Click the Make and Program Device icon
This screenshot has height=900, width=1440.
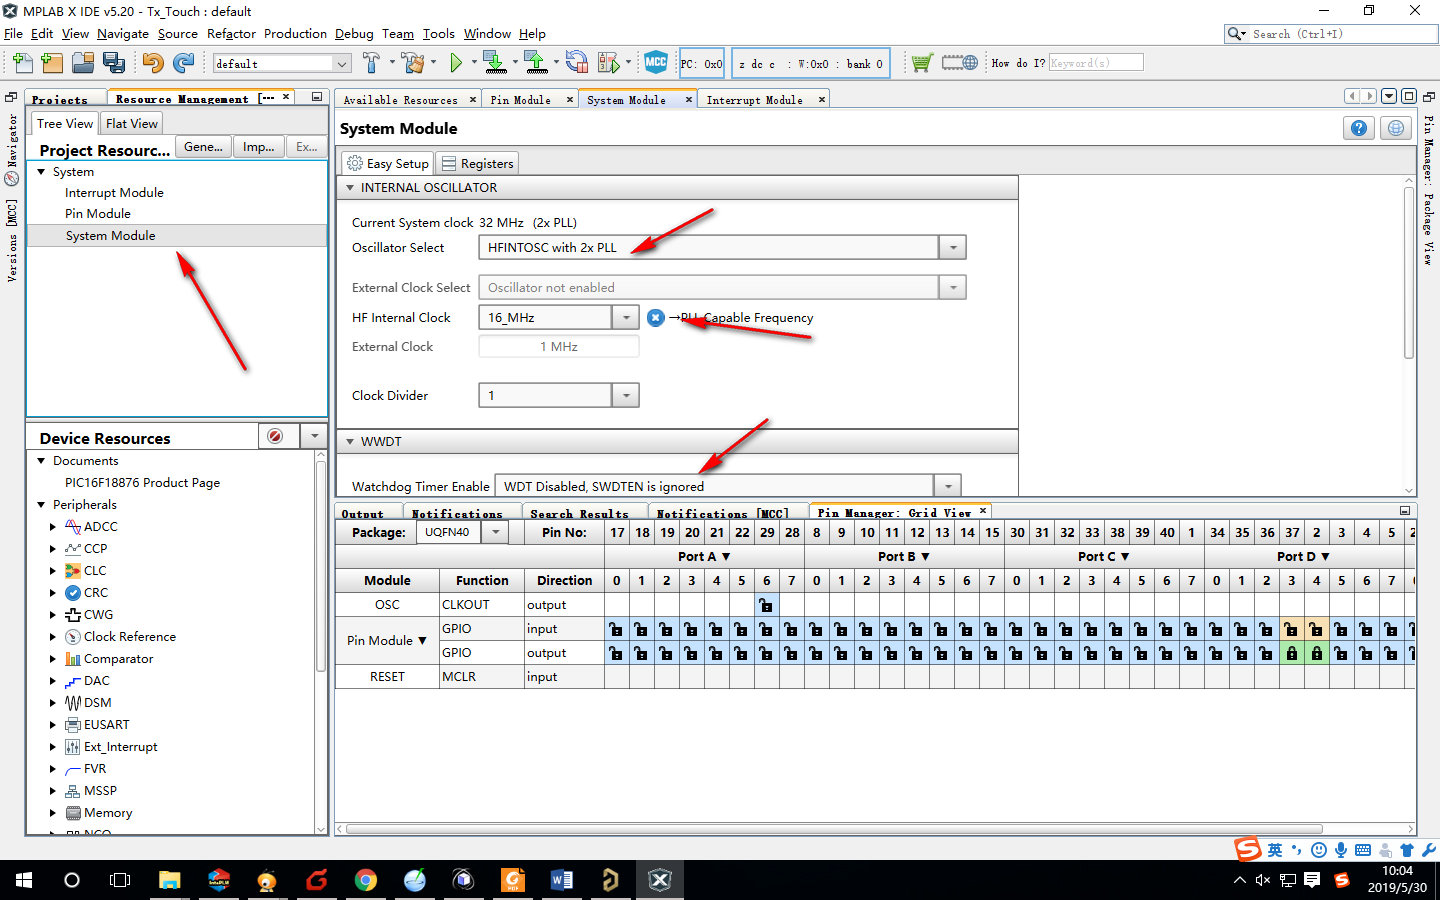(x=494, y=63)
